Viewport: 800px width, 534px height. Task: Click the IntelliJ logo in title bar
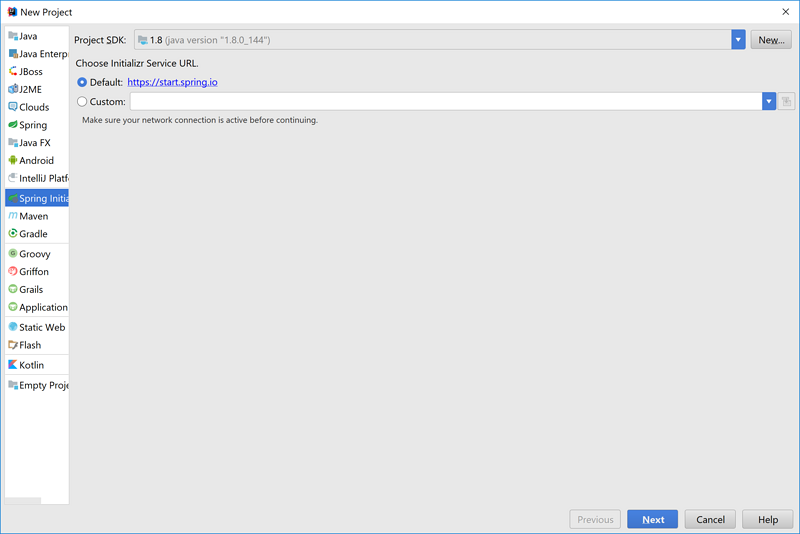click(12, 12)
